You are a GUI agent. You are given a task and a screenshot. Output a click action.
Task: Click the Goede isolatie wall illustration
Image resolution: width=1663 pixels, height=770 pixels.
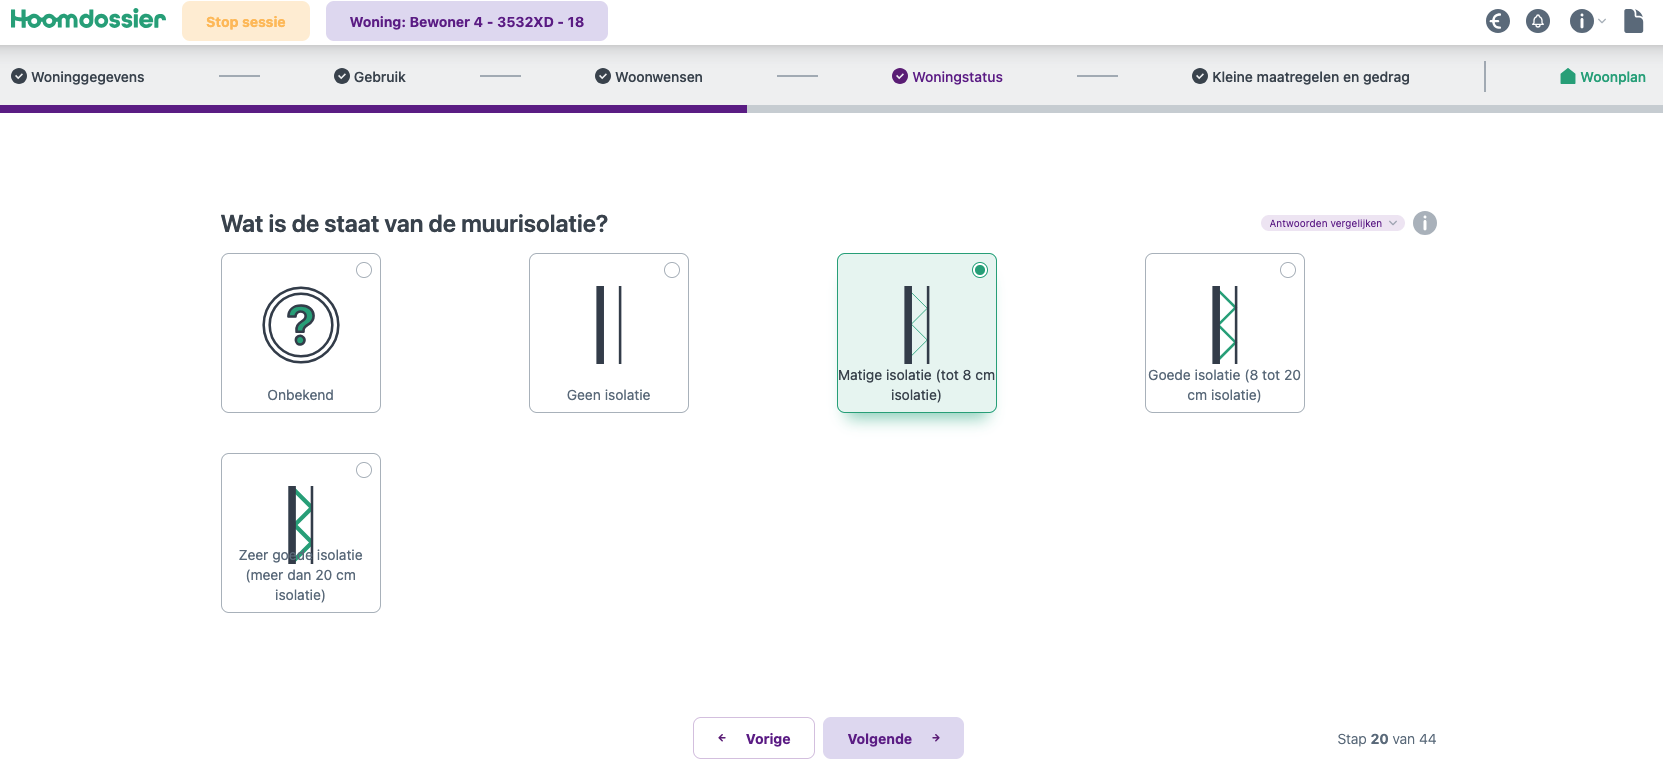point(1224,325)
